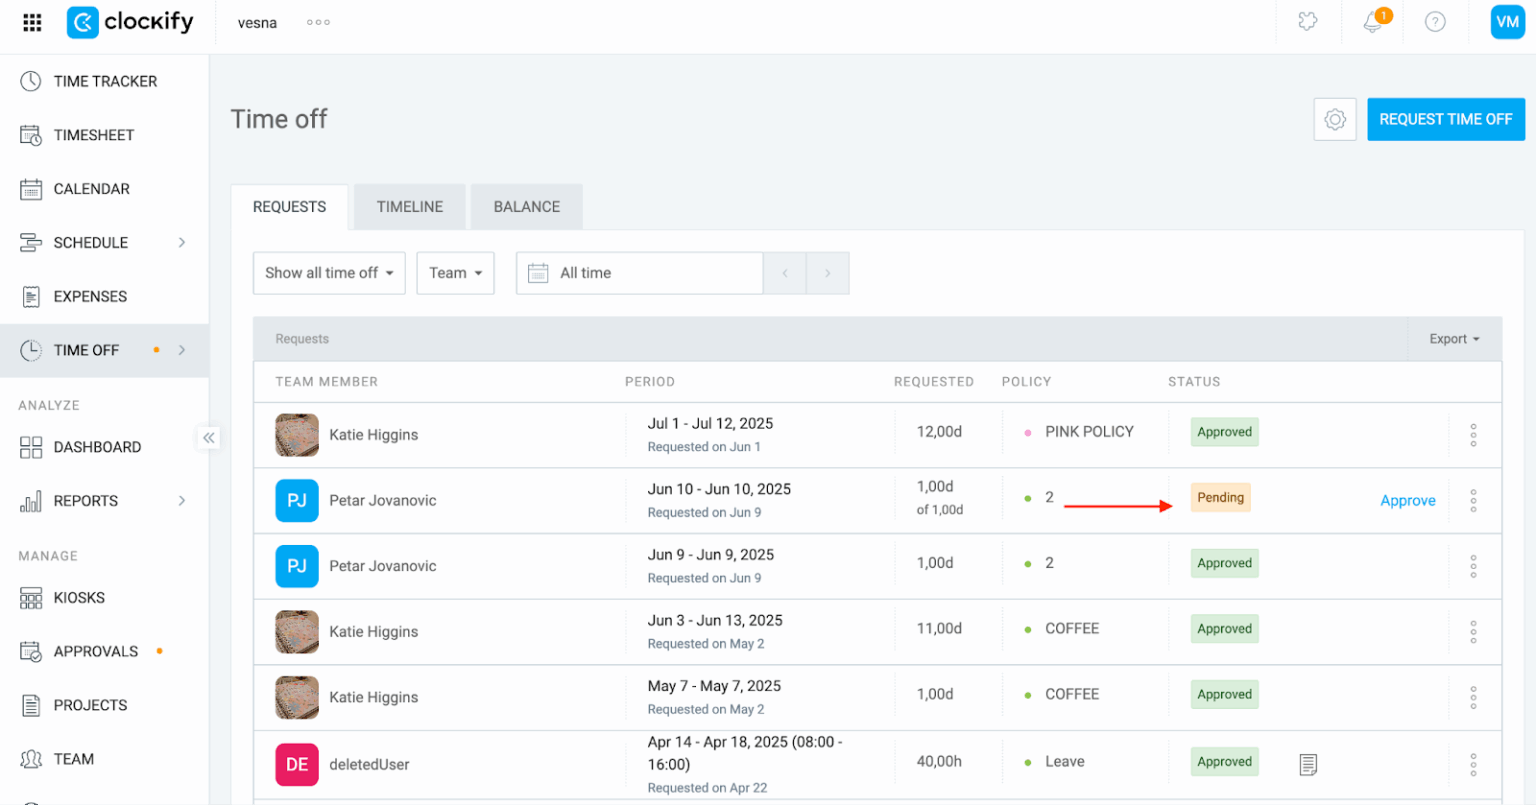The image size is (1536, 805).
Task: Open the VM user profile avatar
Action: coord(1507,22)
